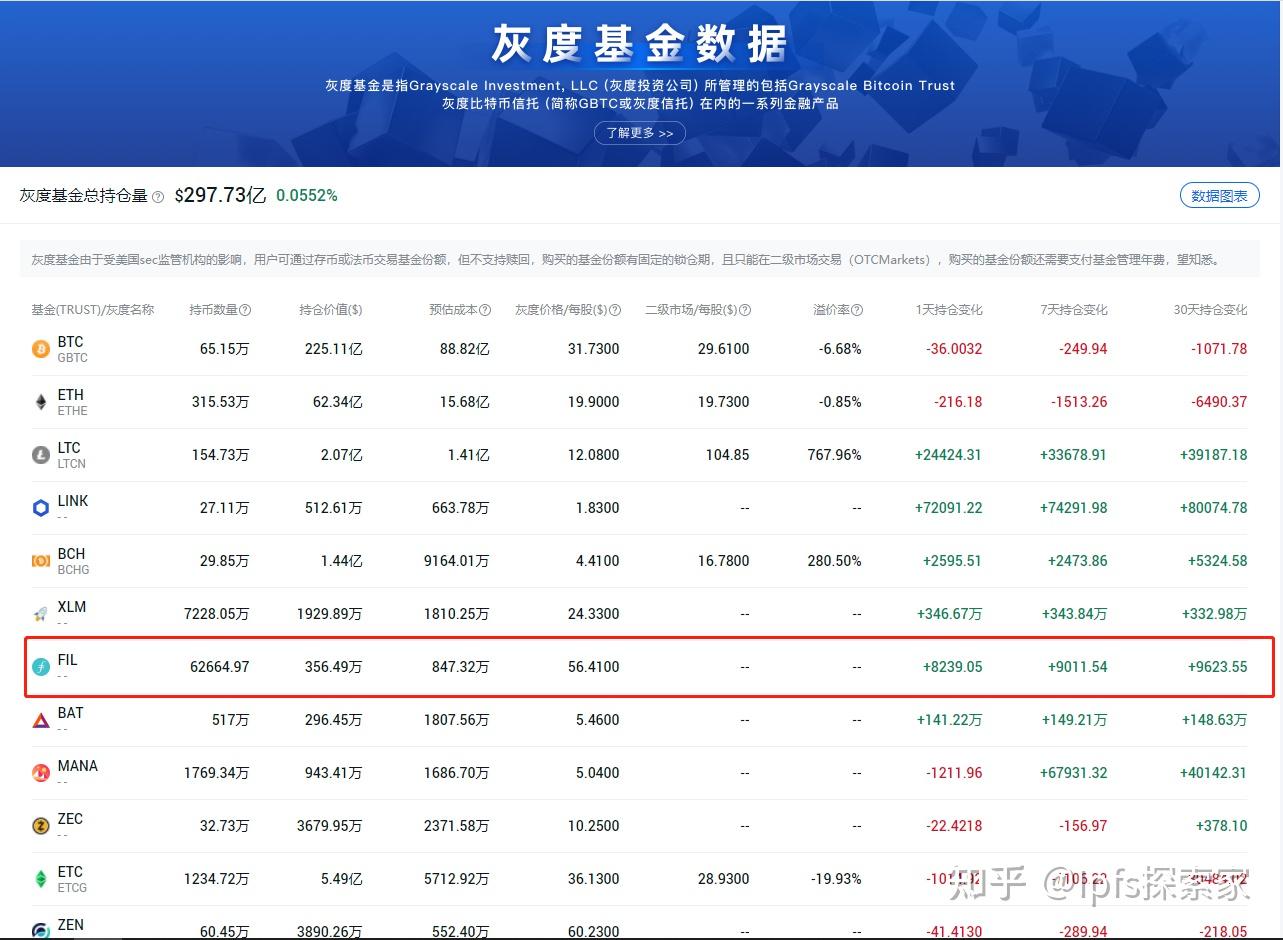The width and height of the screenshot is (1283, 940).
Task: Click the BCH coin logo icon
Action: click(40, 561)
